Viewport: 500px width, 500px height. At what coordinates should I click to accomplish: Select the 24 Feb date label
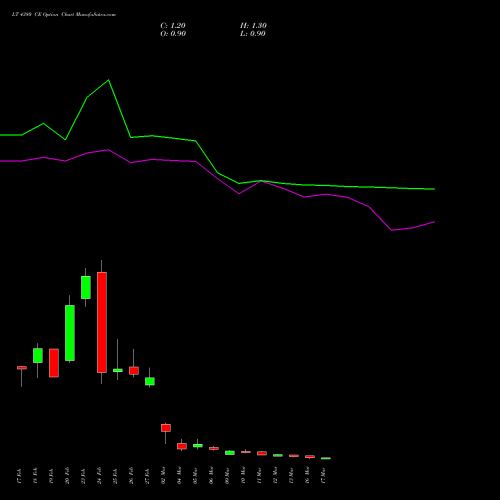pos(99,476)
